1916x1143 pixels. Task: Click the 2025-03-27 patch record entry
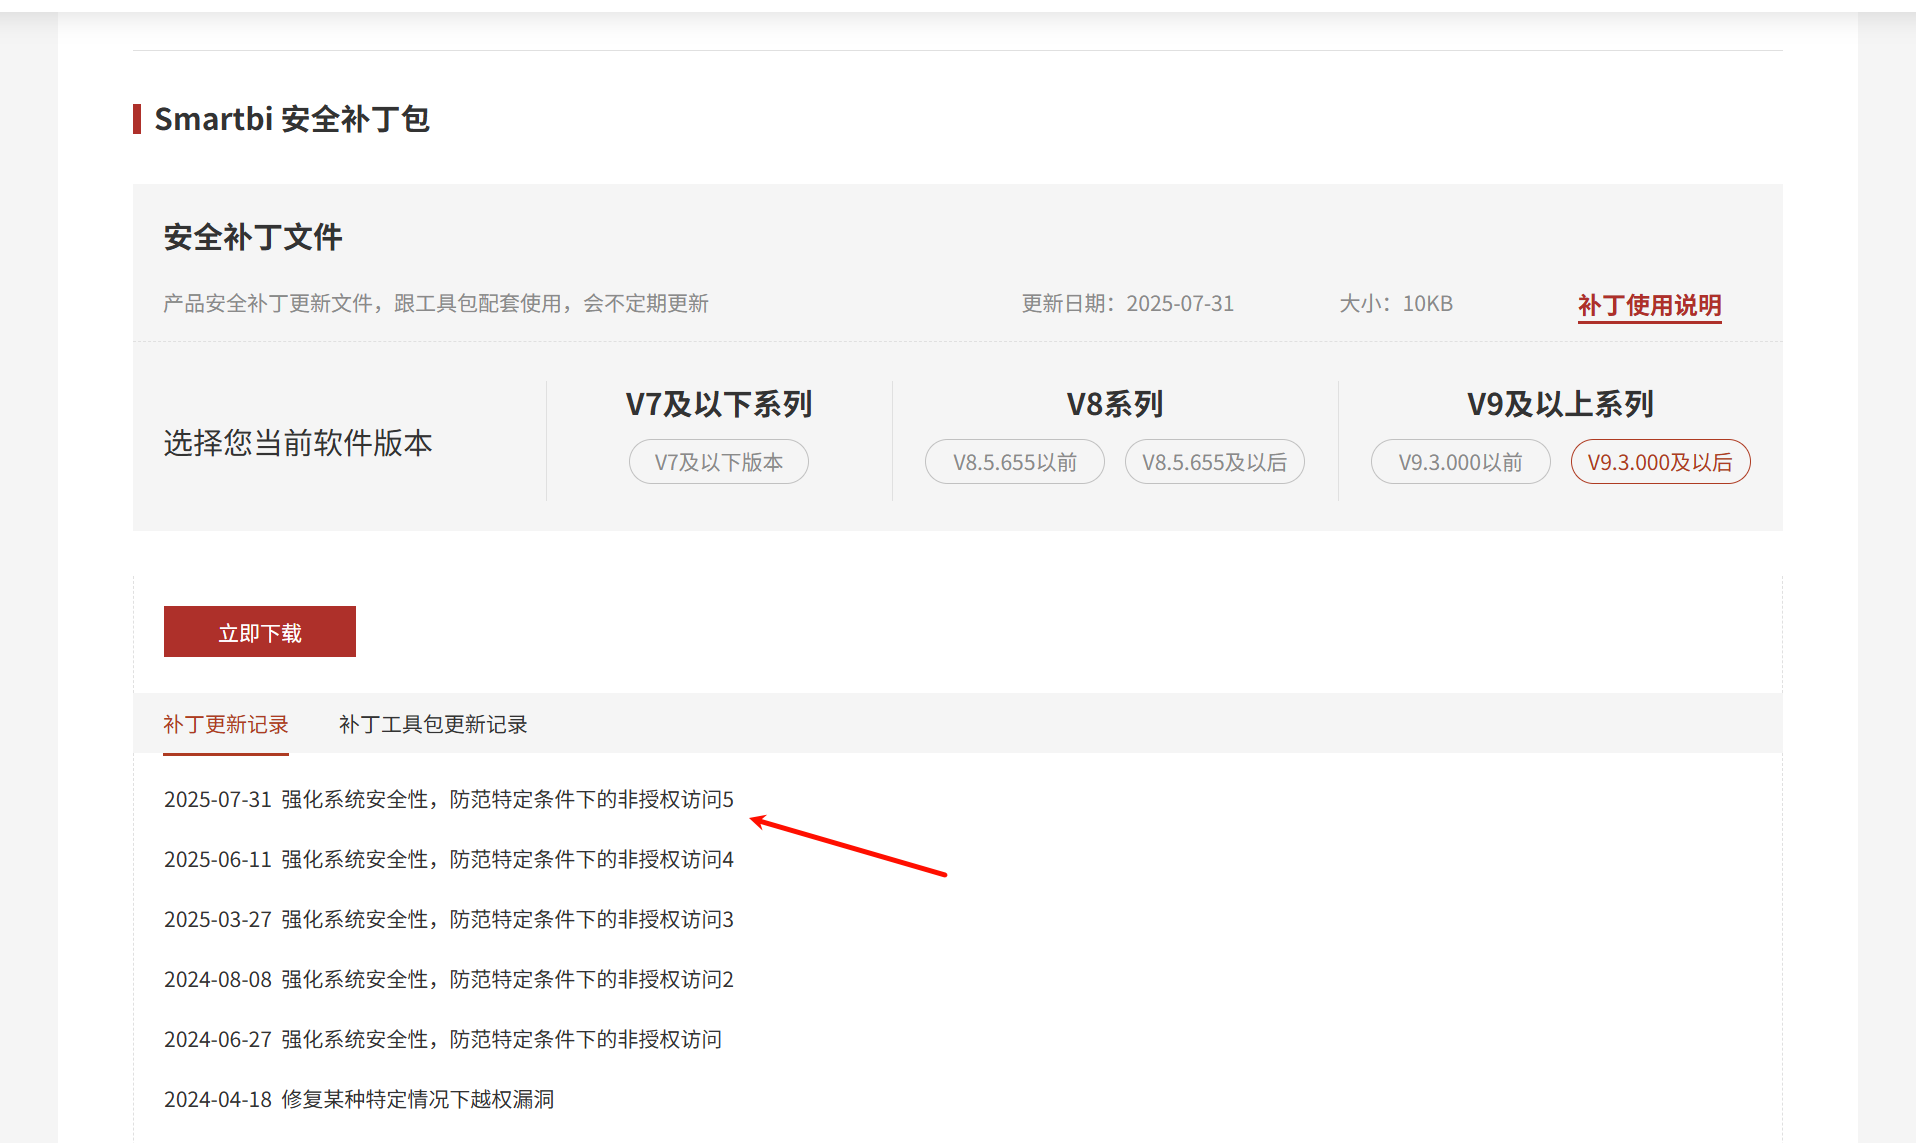pyautogui.click(x=449, y=919)
